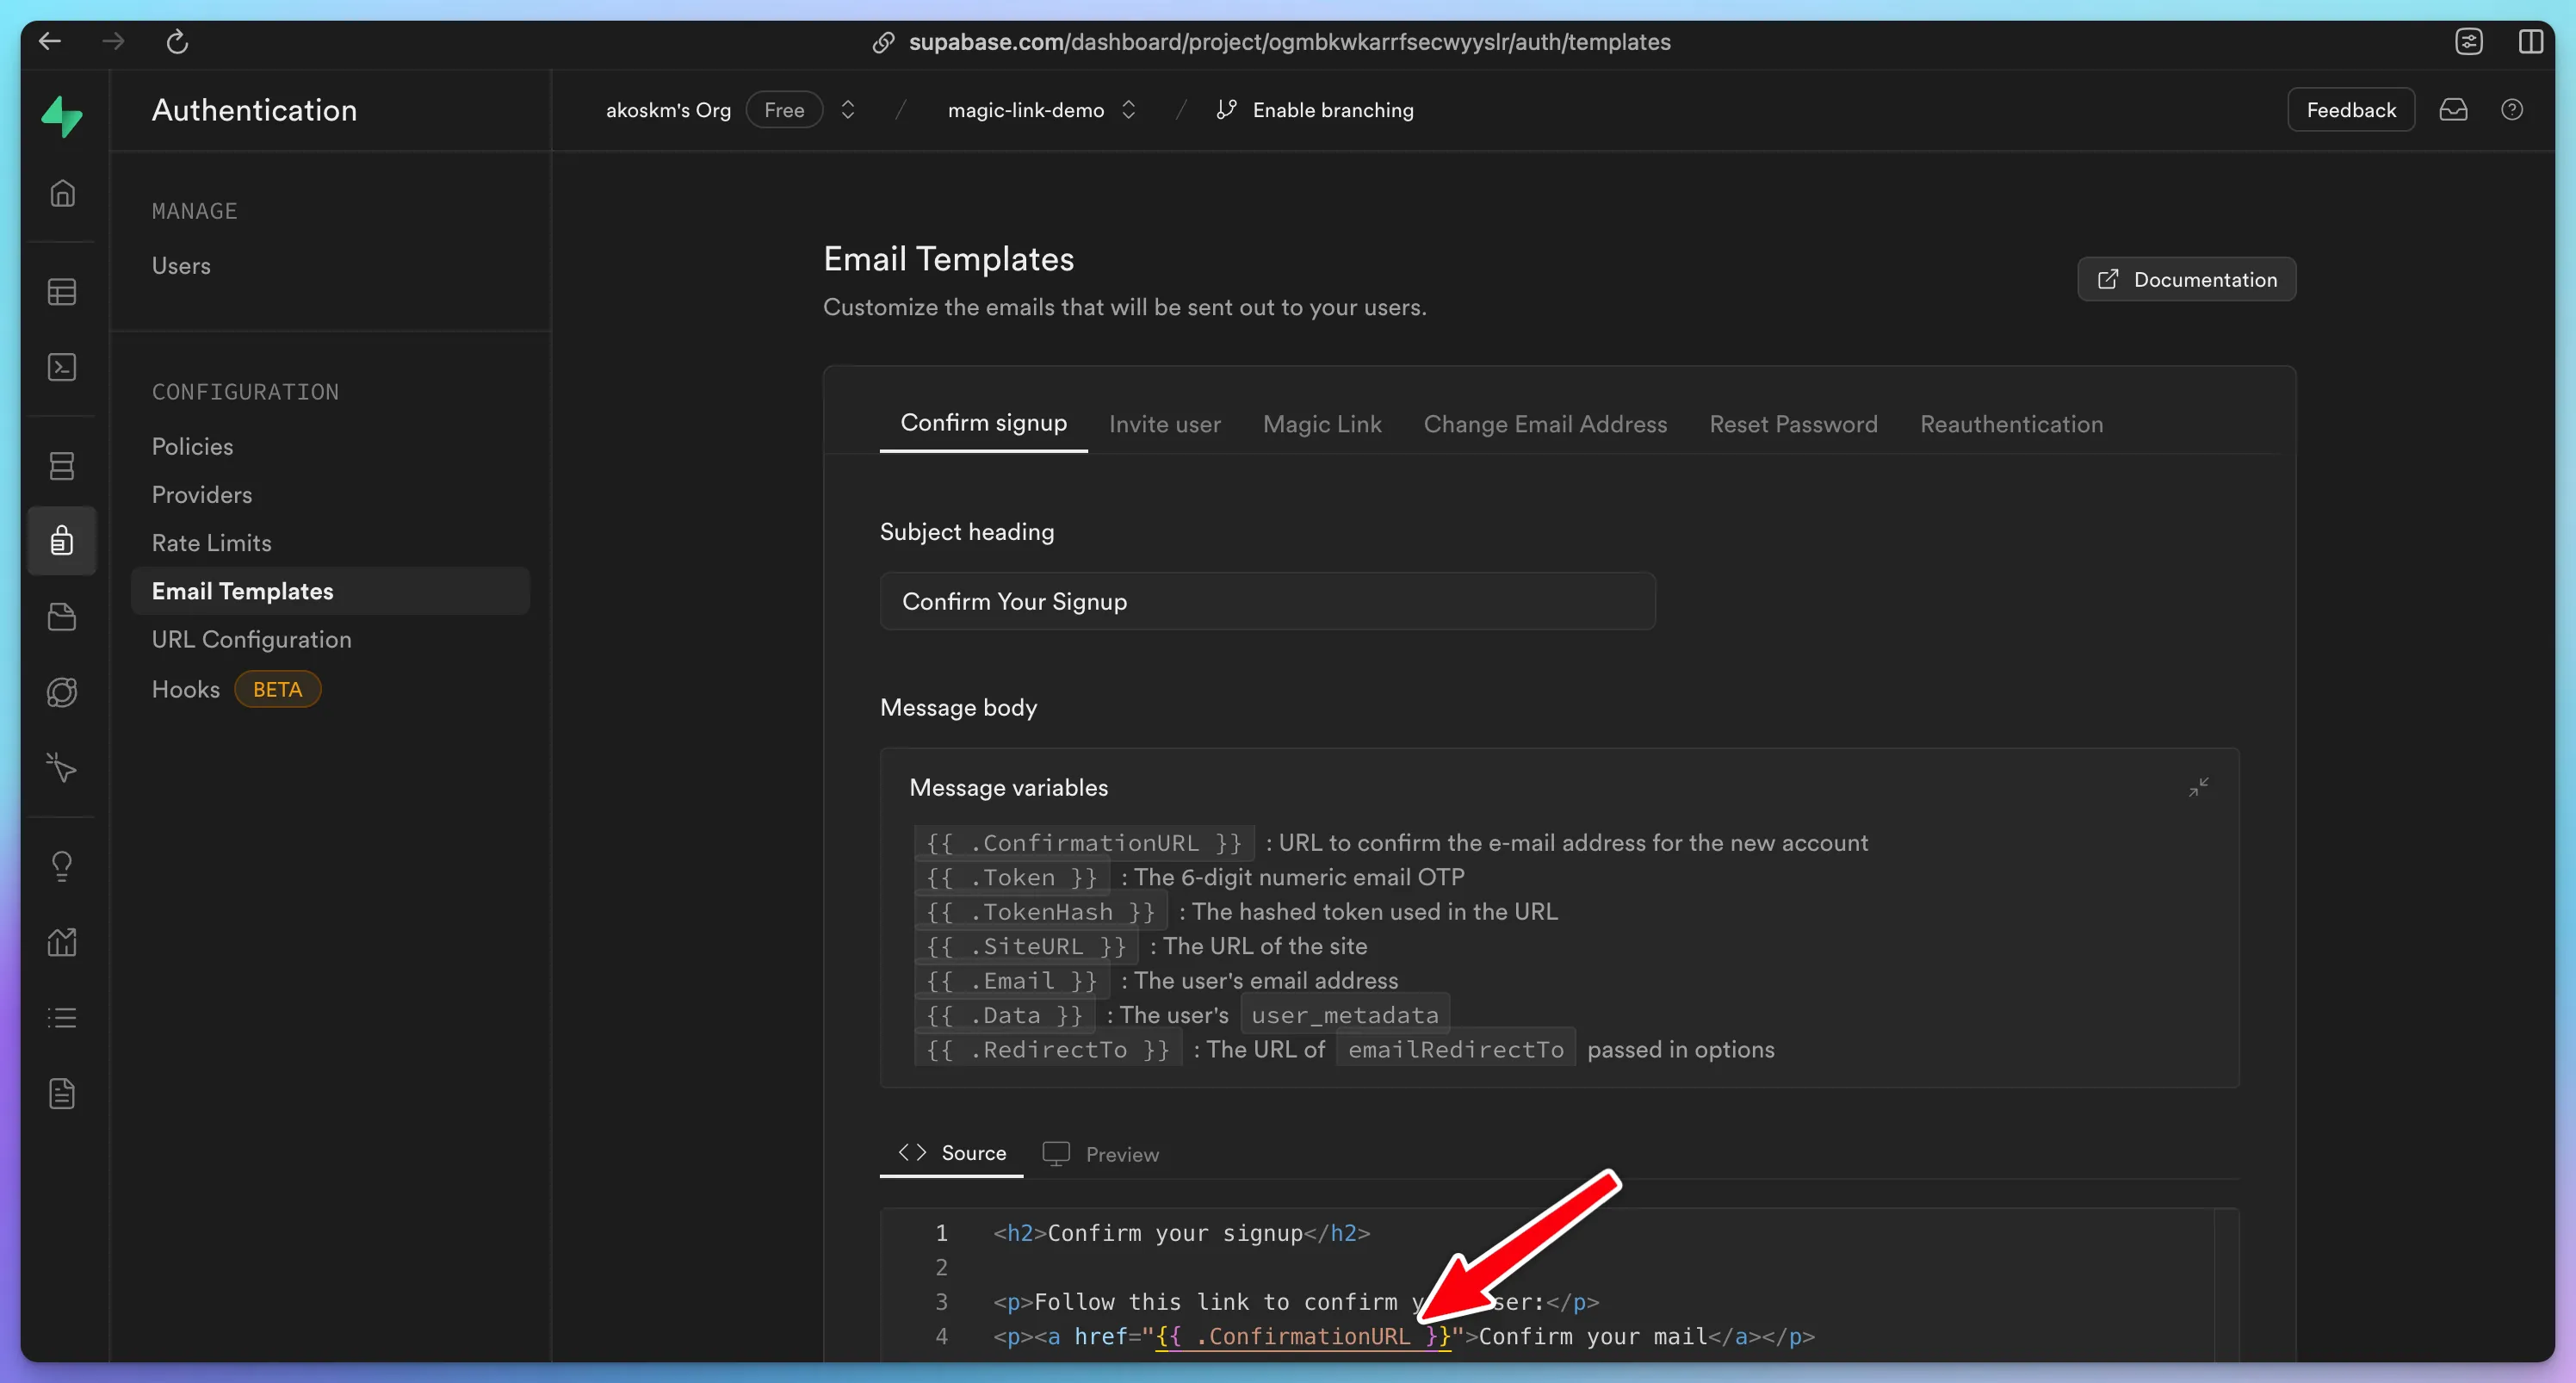Click the Feedback button
Viewport: 2576px width, 1383px height.
point(2350,110)
